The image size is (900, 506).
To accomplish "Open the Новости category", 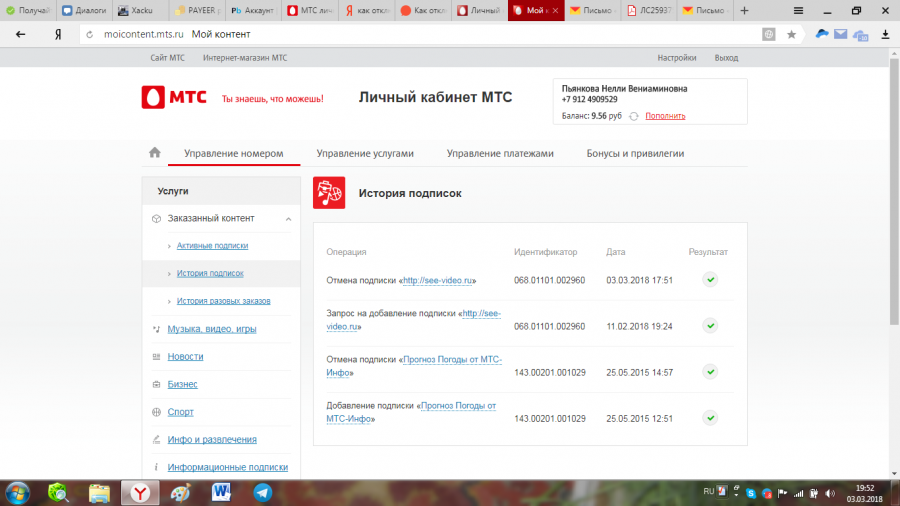I will [x=185, y=356].
